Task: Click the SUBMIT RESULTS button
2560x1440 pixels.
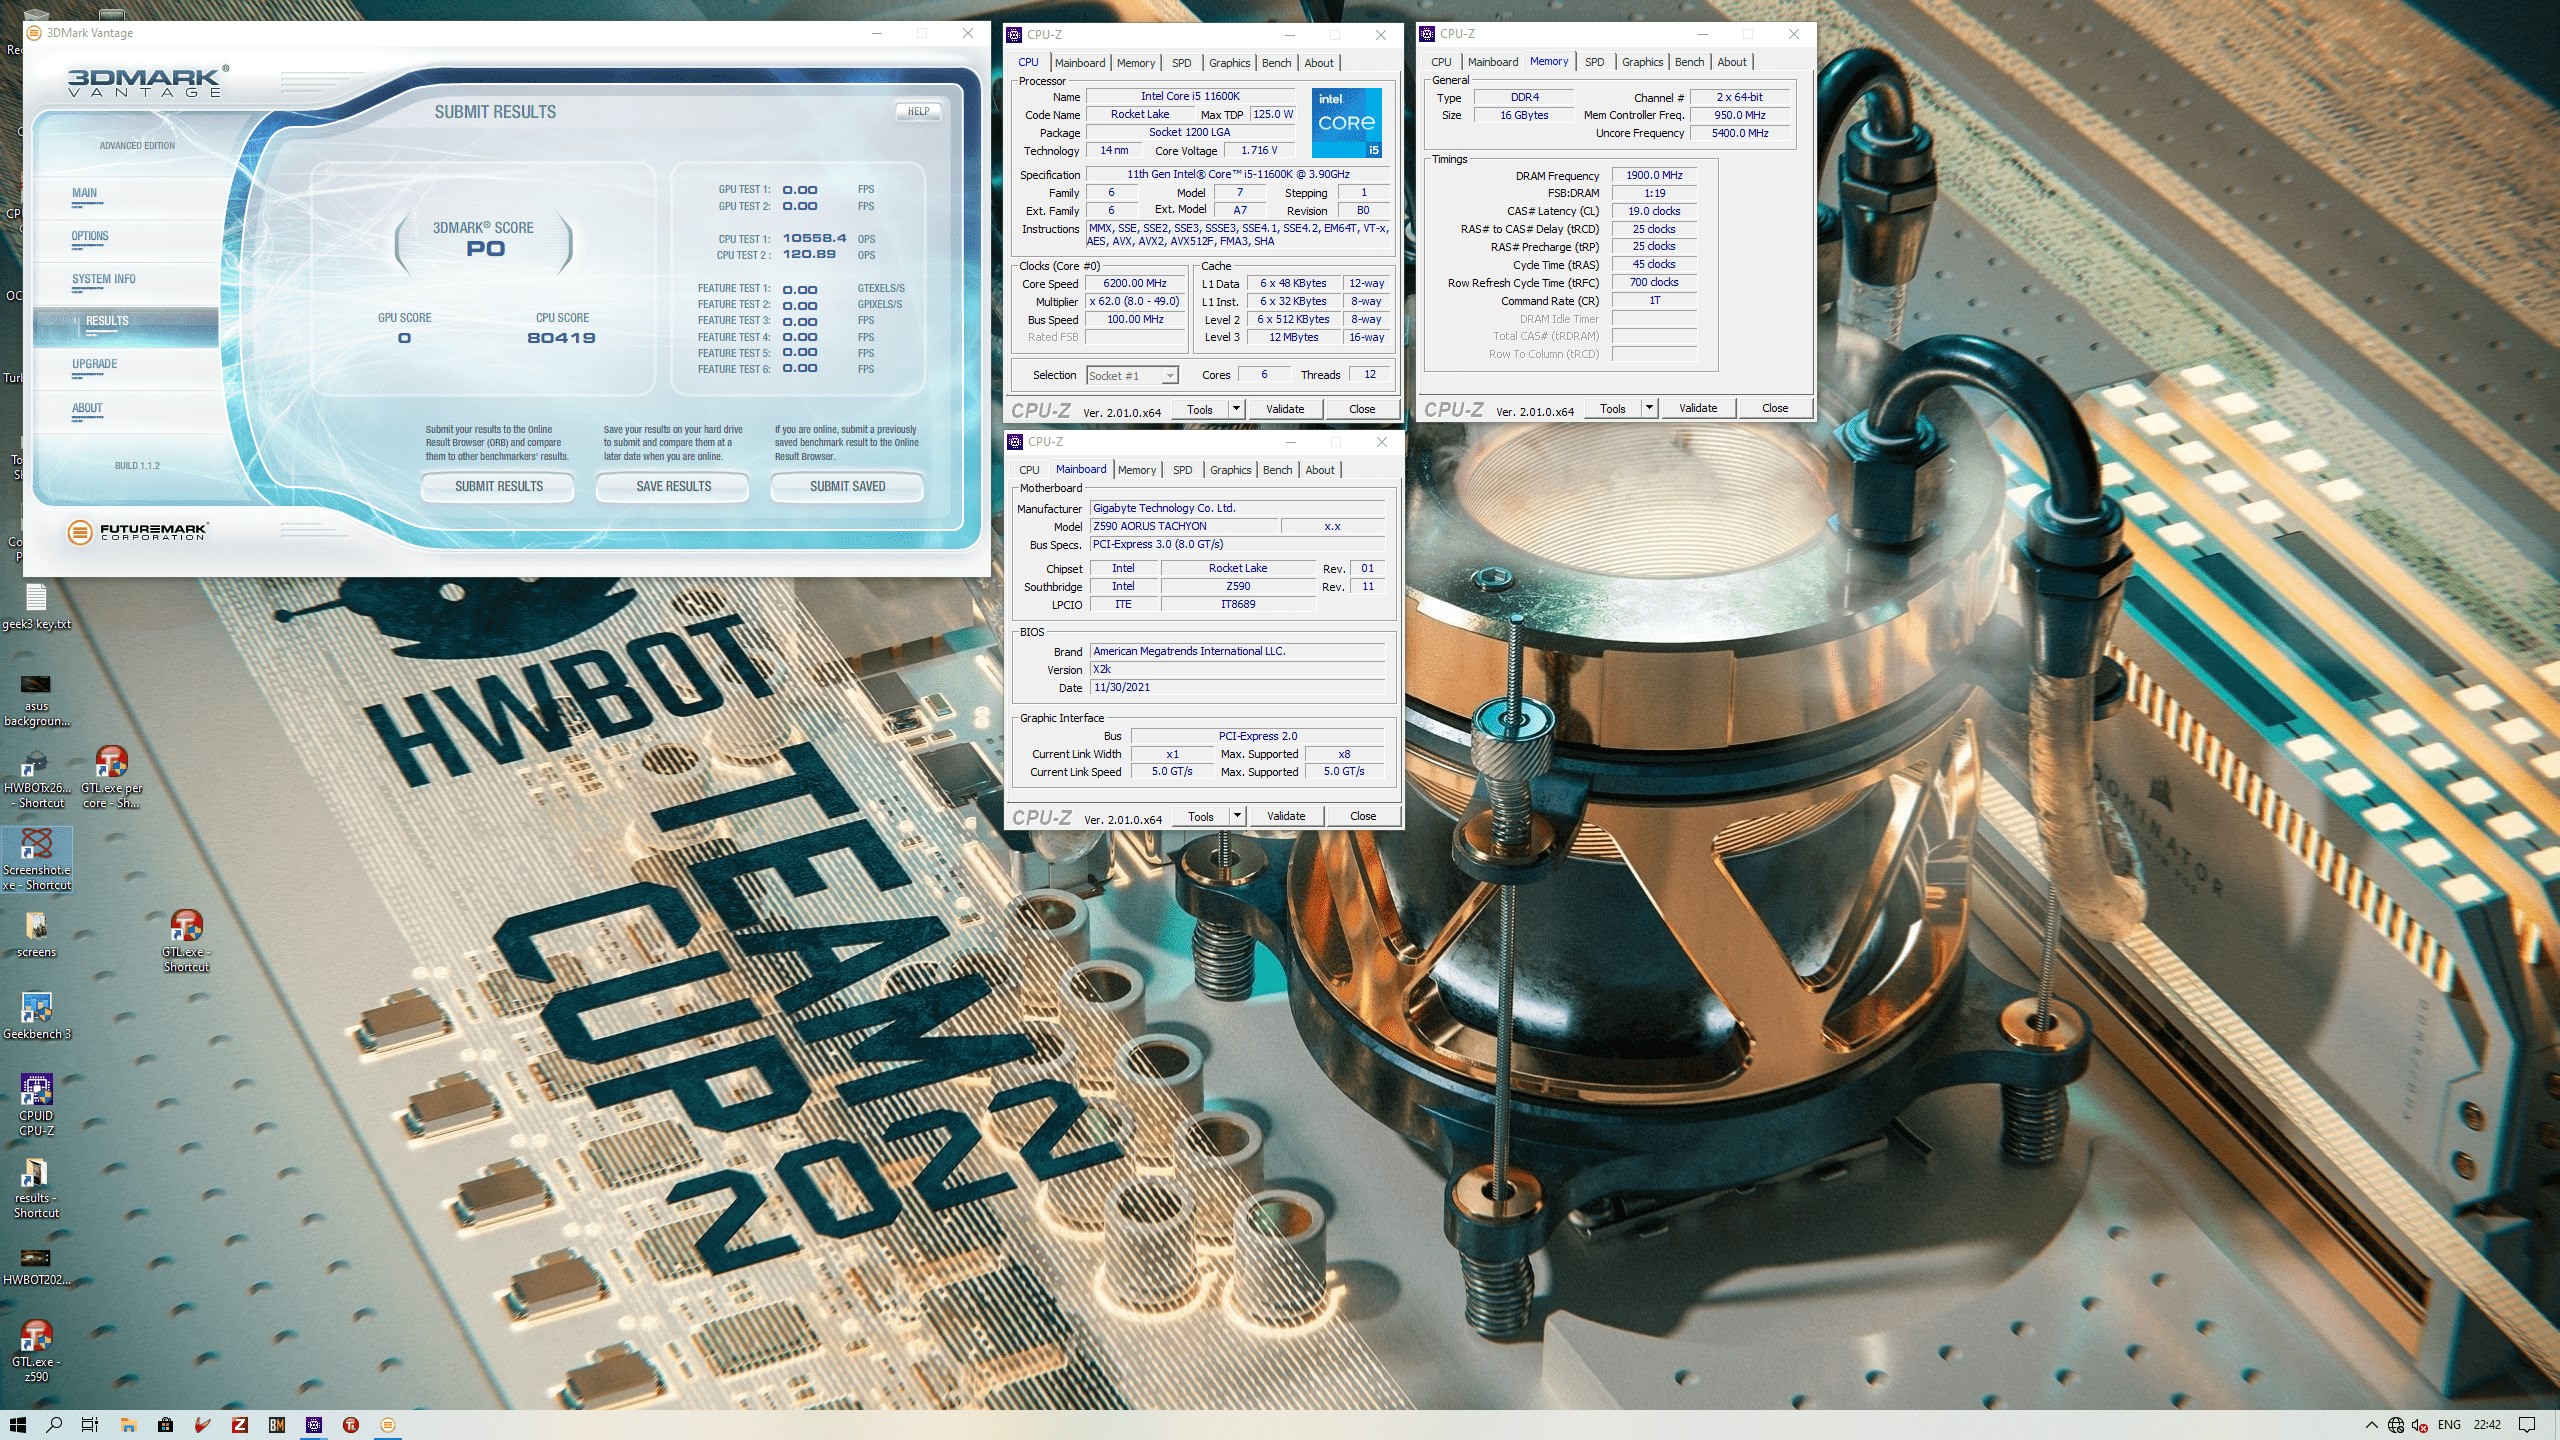Action: tap(498, 487)
